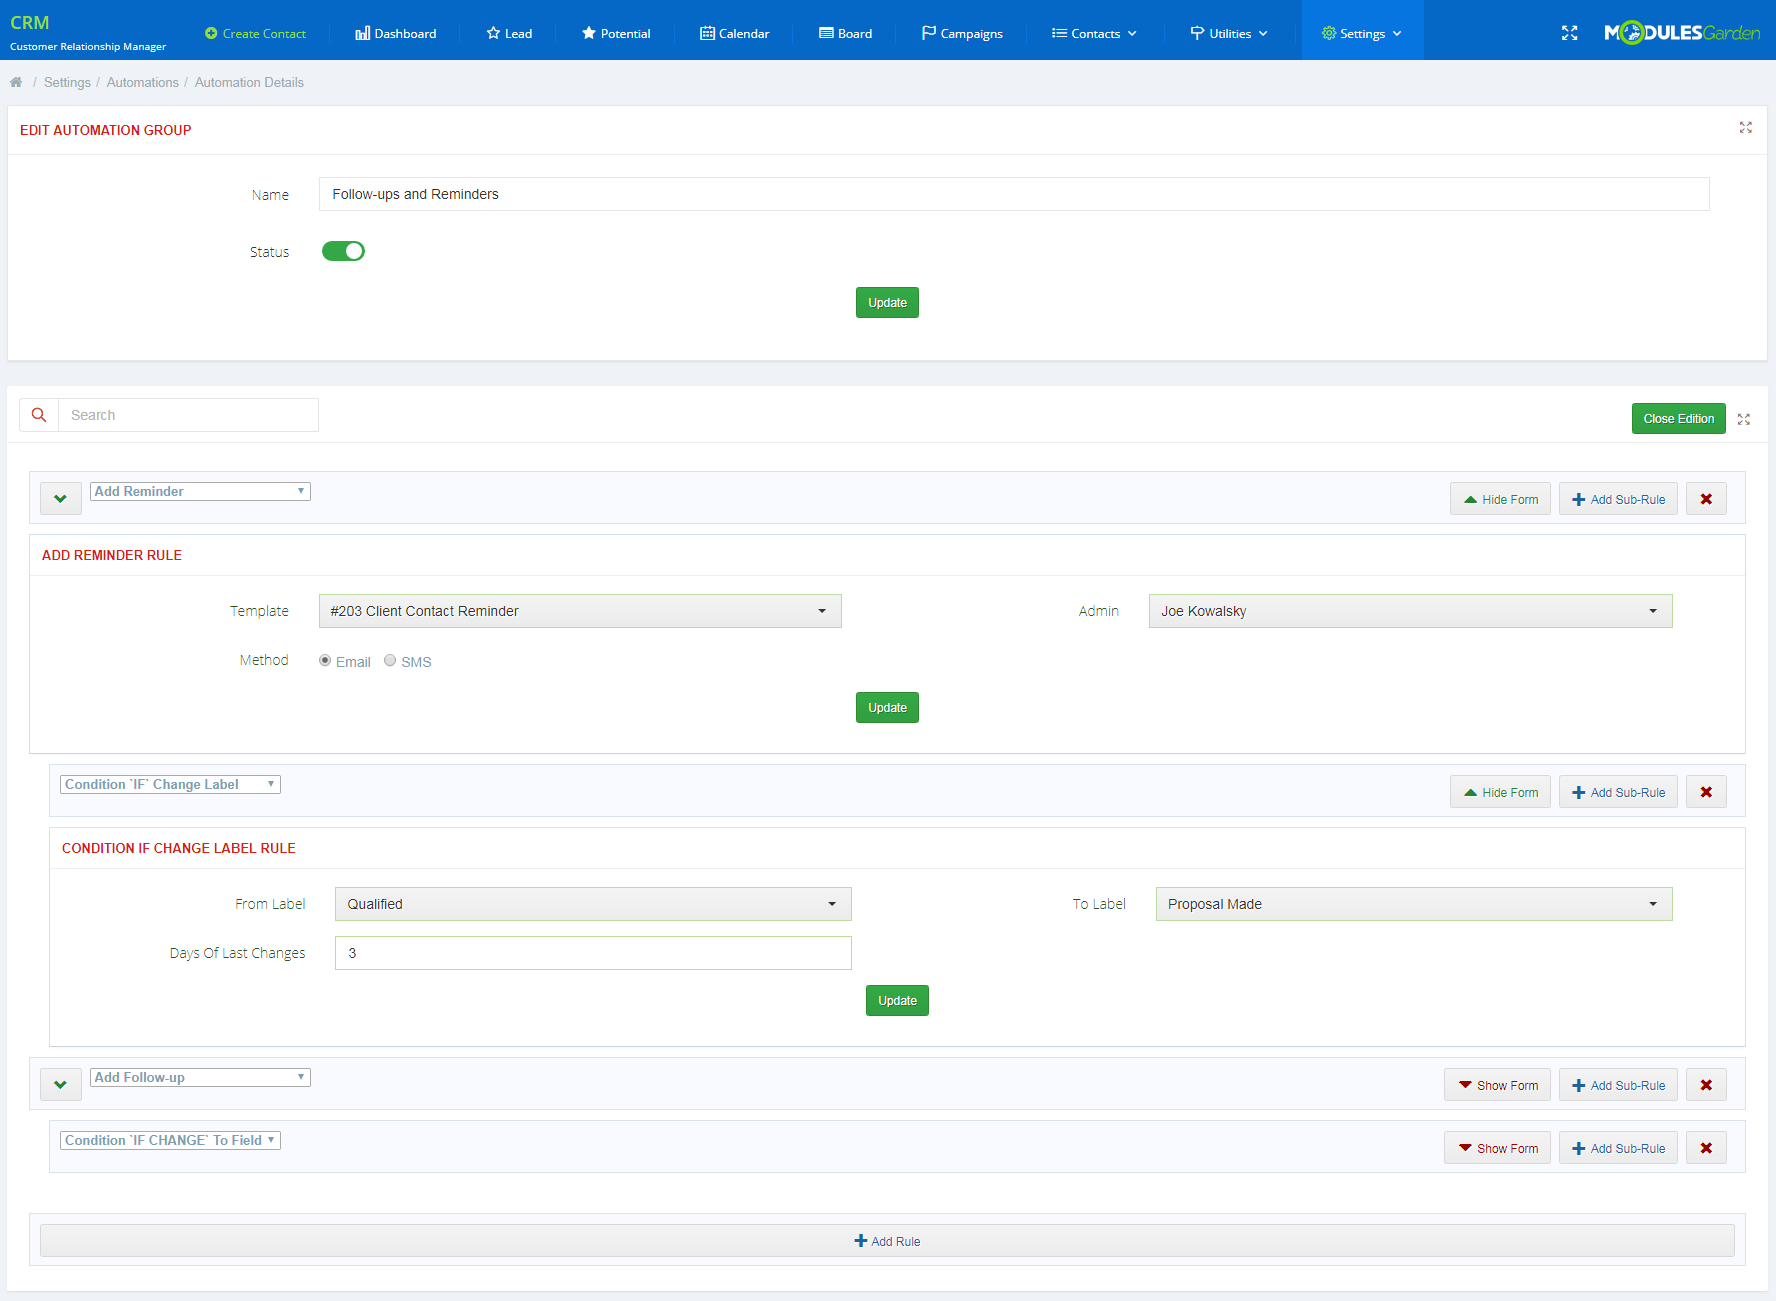1776x1301 pixels.
Task: Open the search by clicking the magnifier icon
Action: click(x=39, y=414)
